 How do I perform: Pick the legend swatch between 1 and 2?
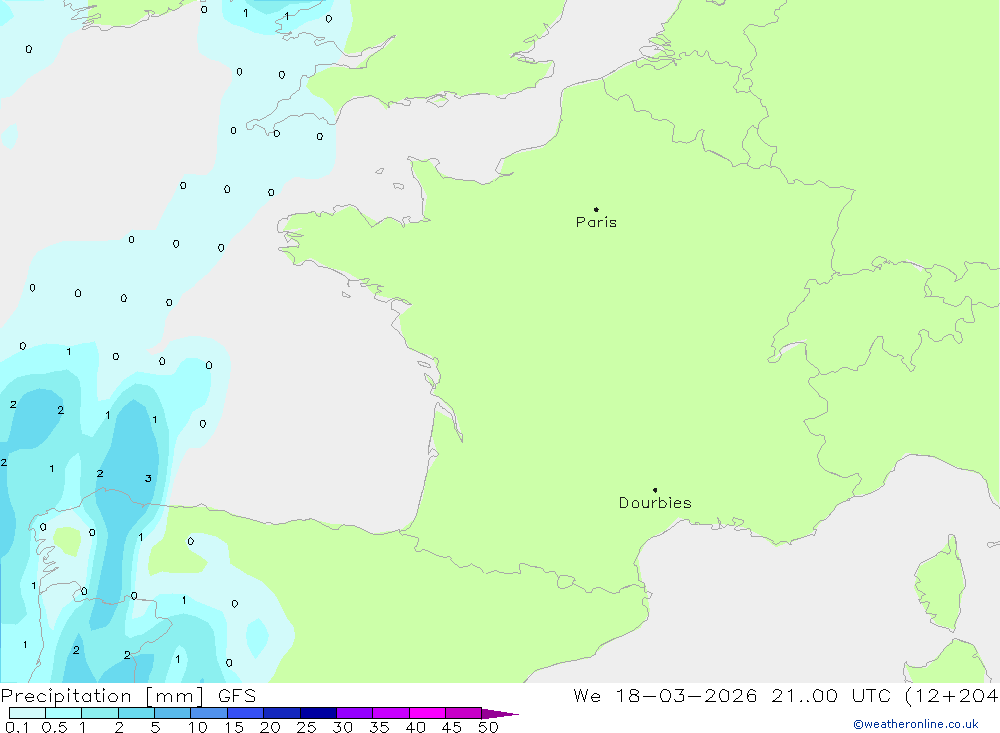tap(100, 713)
